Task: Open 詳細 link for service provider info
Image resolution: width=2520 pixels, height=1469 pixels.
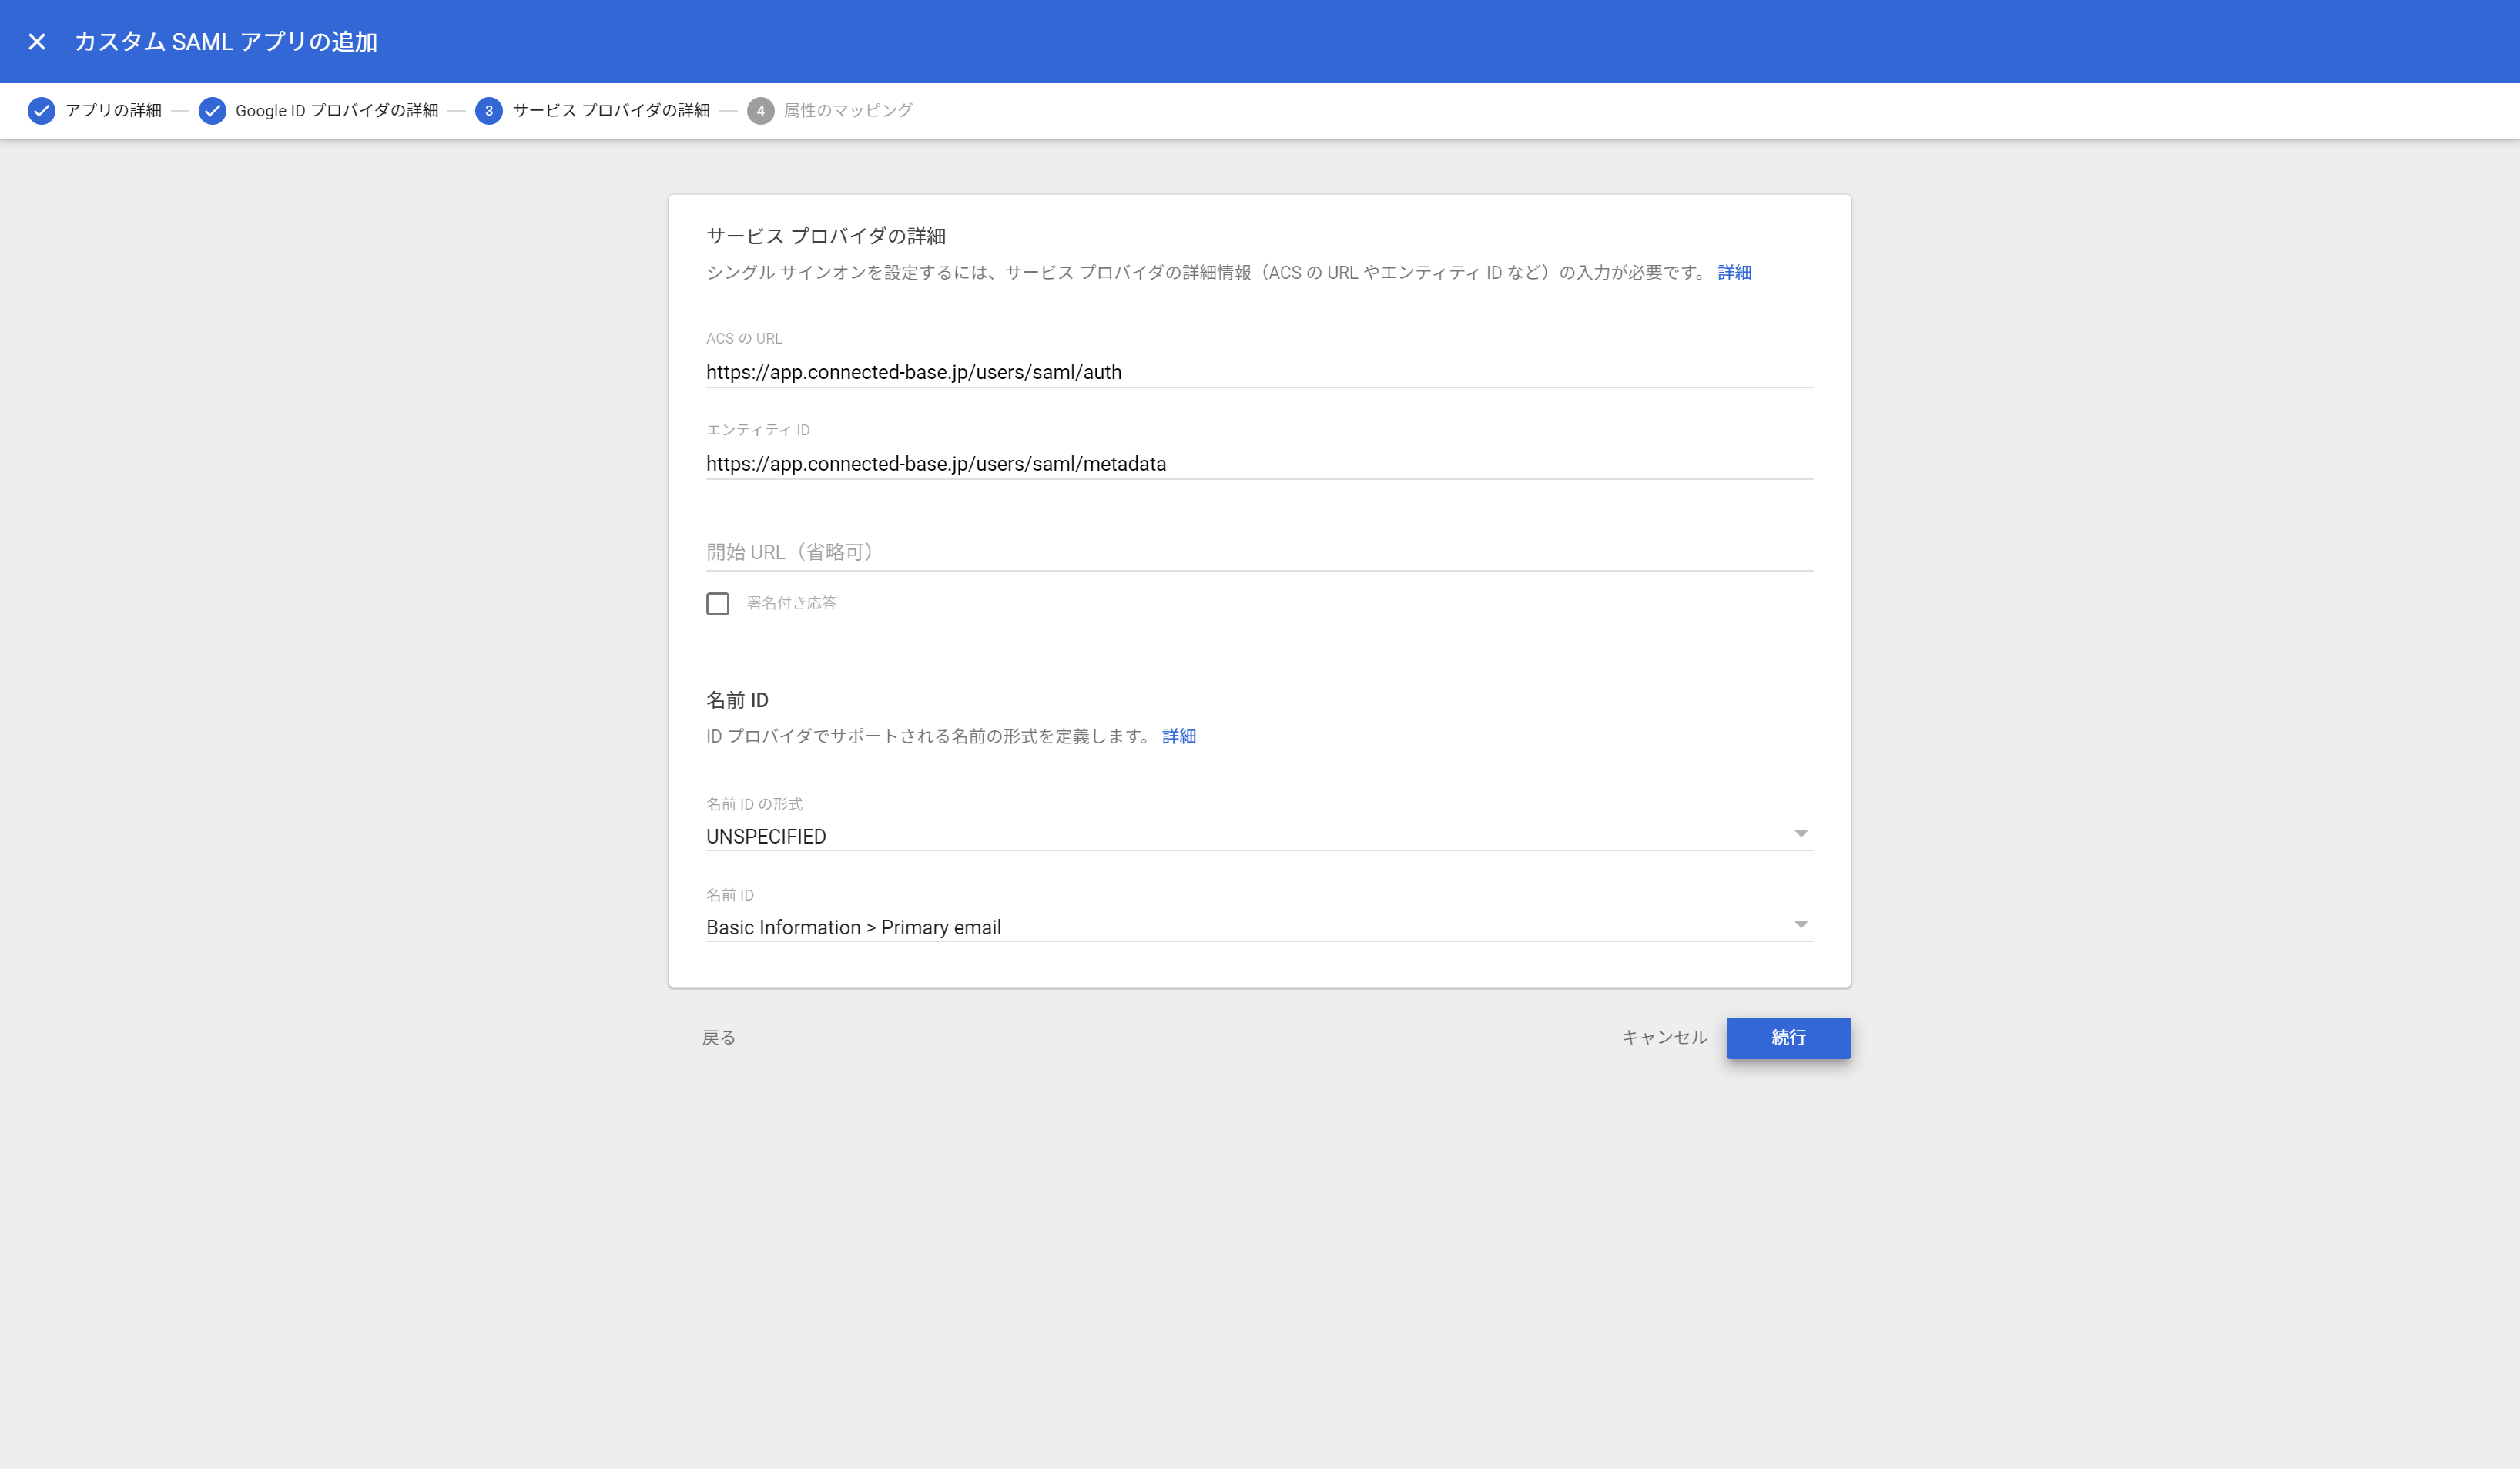Action: [1734, 272]
